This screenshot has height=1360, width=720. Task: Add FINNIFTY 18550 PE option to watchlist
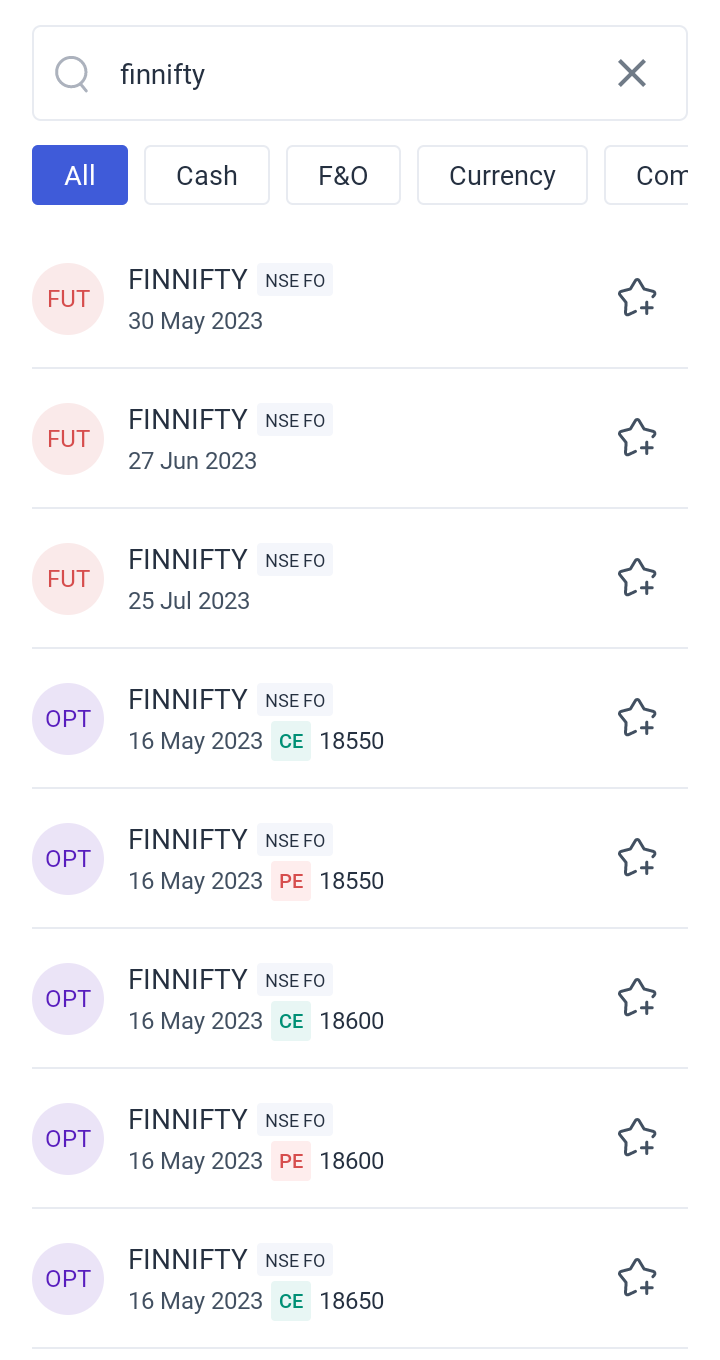(x=636, y=858)
